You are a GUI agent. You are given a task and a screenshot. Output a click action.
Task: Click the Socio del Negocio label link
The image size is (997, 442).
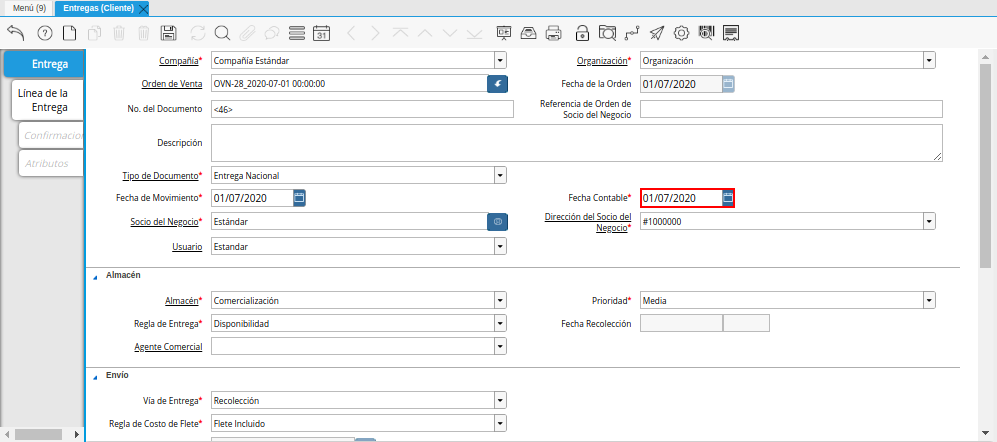coord(163,221)
